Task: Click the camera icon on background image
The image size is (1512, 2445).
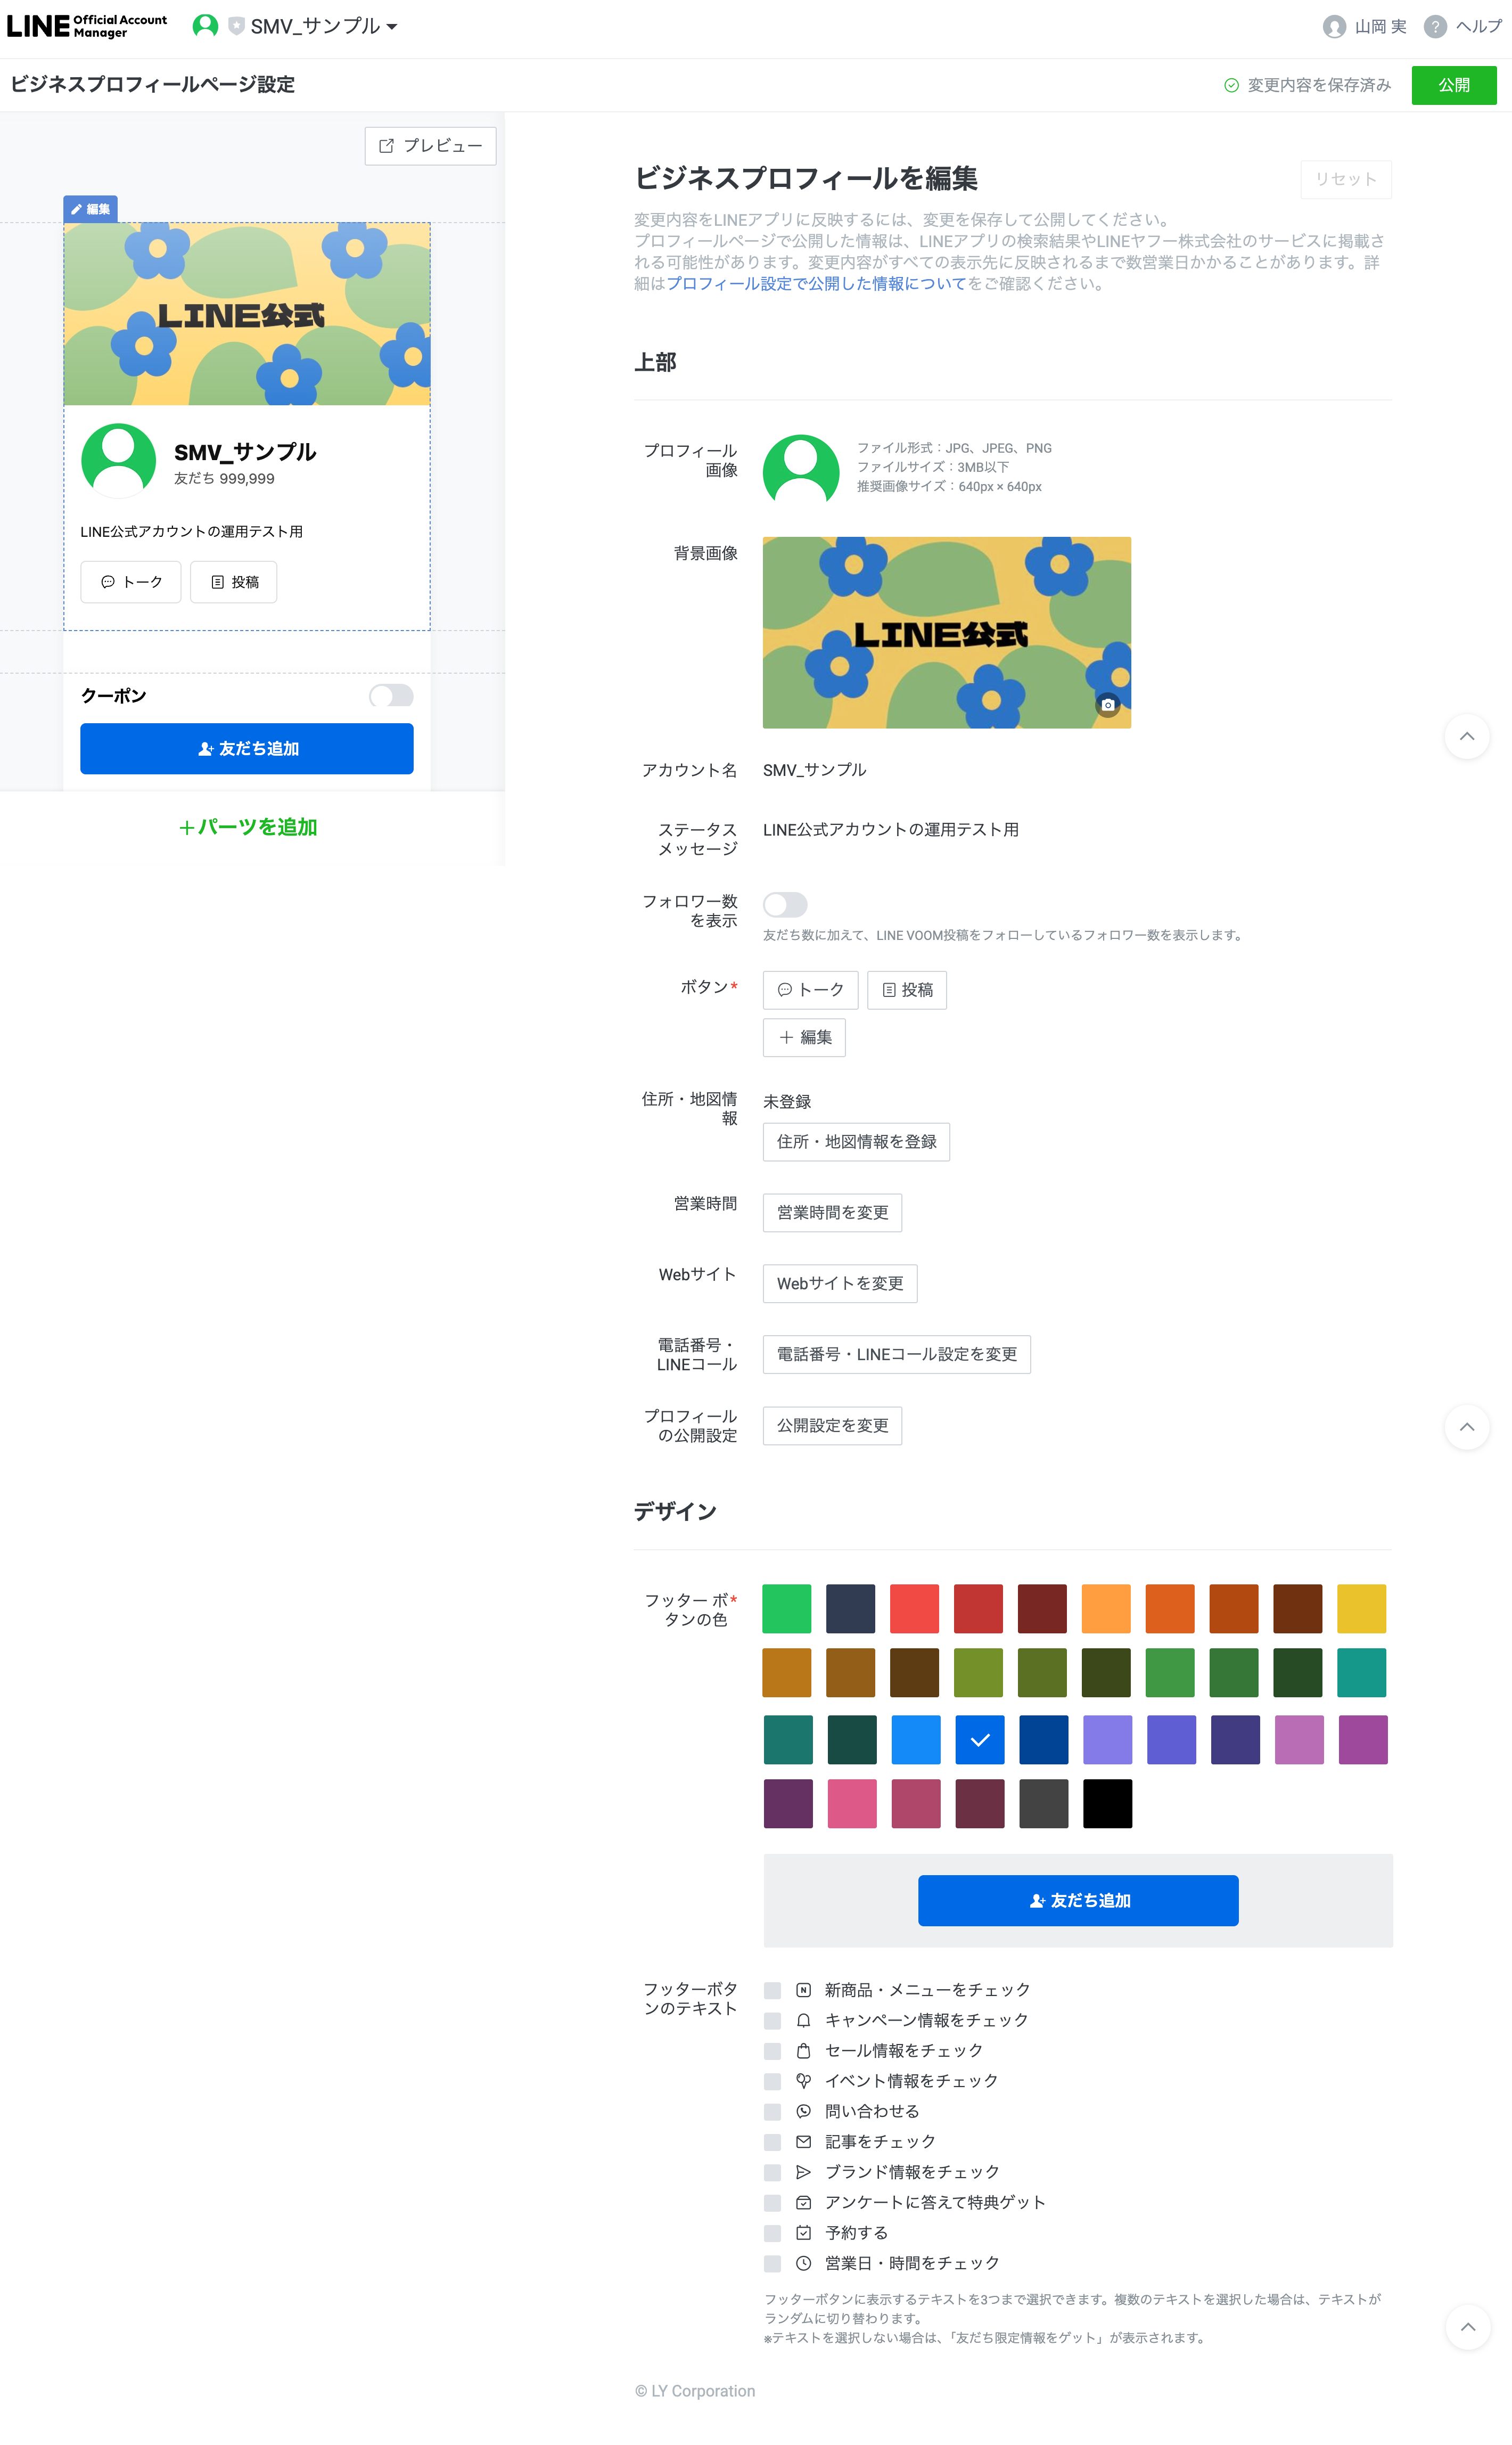Action: [1107, 705]
